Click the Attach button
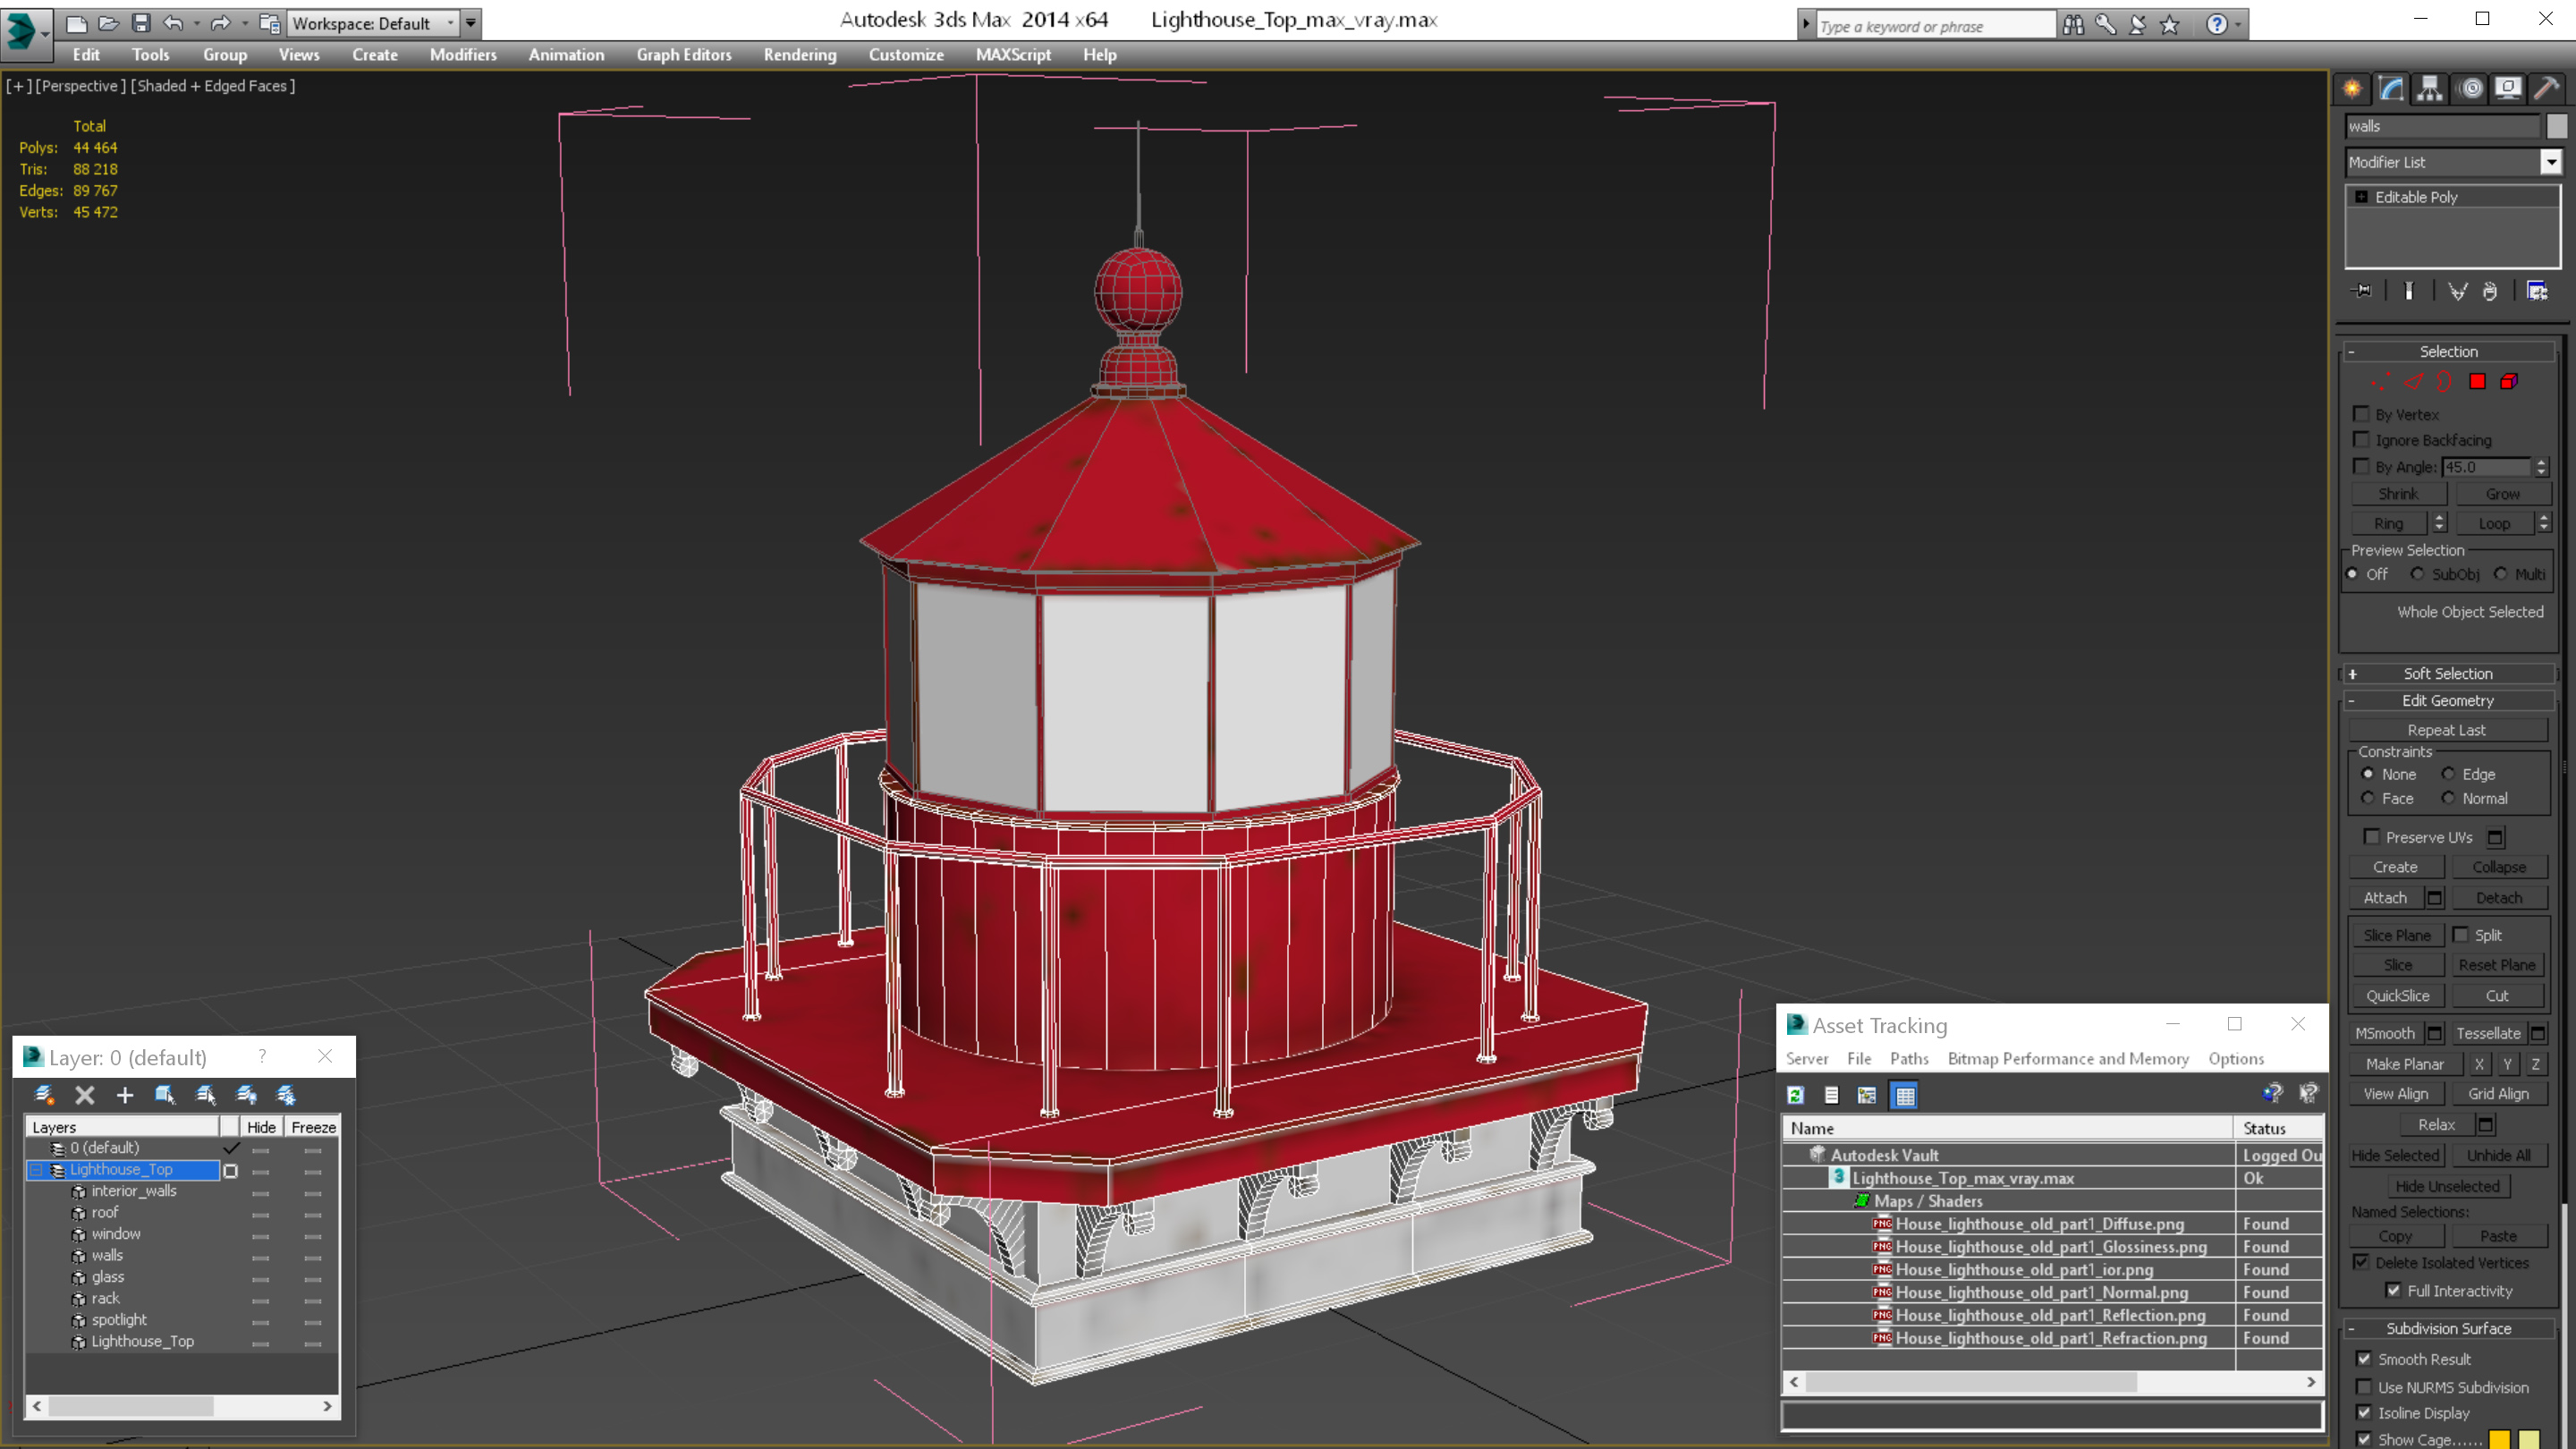The height and width of the screenshot is (1449, 2576). coord(2385,898)
